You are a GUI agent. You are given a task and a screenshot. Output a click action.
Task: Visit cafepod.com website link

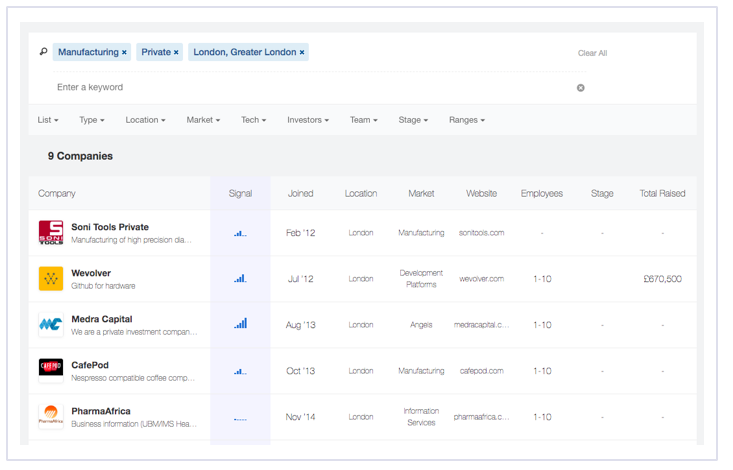(481, 371)
